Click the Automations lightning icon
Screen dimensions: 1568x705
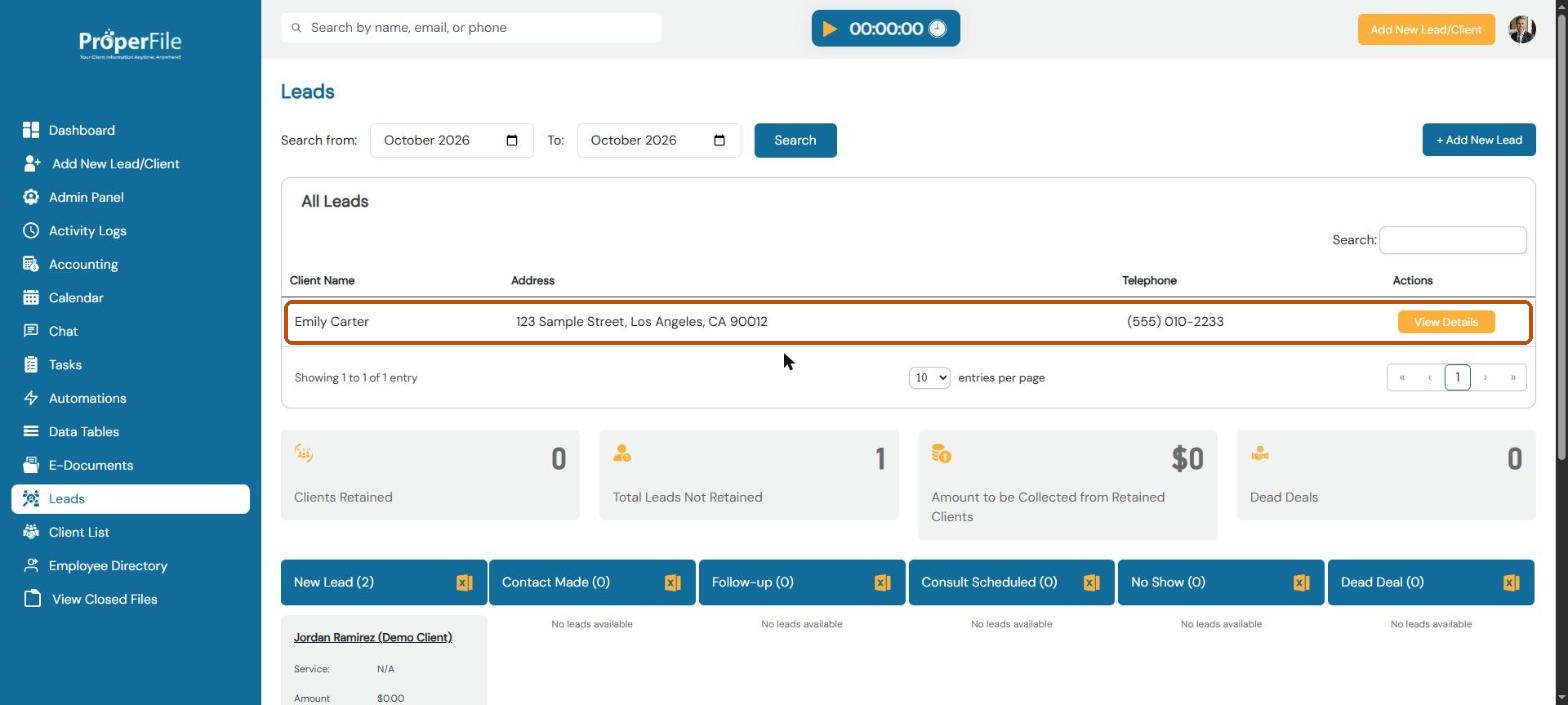(x=31, y=398)
